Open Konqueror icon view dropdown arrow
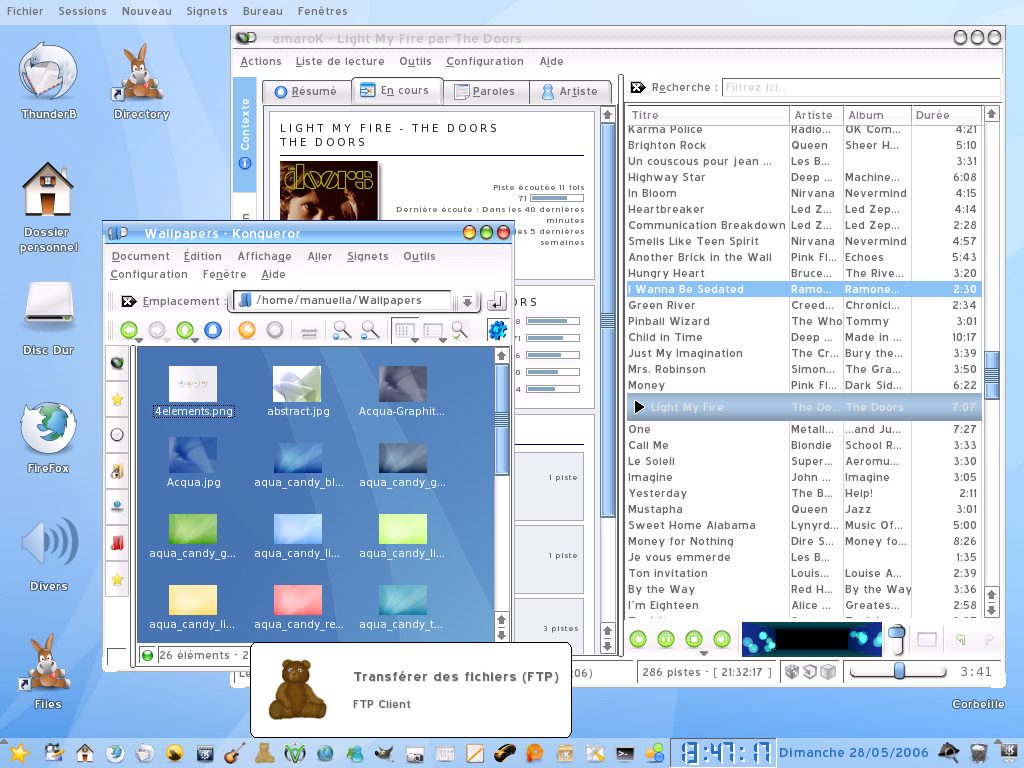The height and width of the screenshot is (768, 1024). point(415,340)
